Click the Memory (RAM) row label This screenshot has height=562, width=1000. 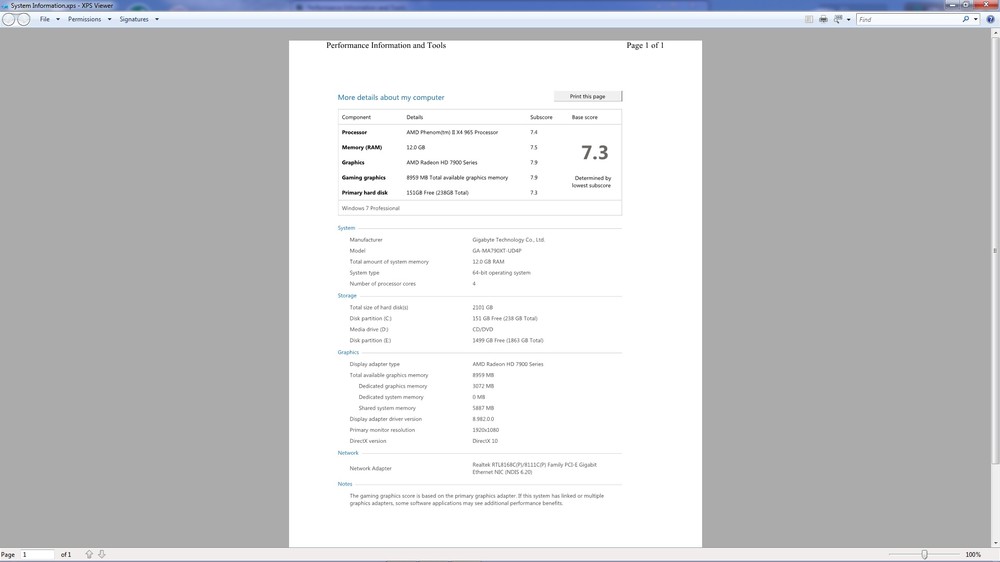tap(362, 147)
